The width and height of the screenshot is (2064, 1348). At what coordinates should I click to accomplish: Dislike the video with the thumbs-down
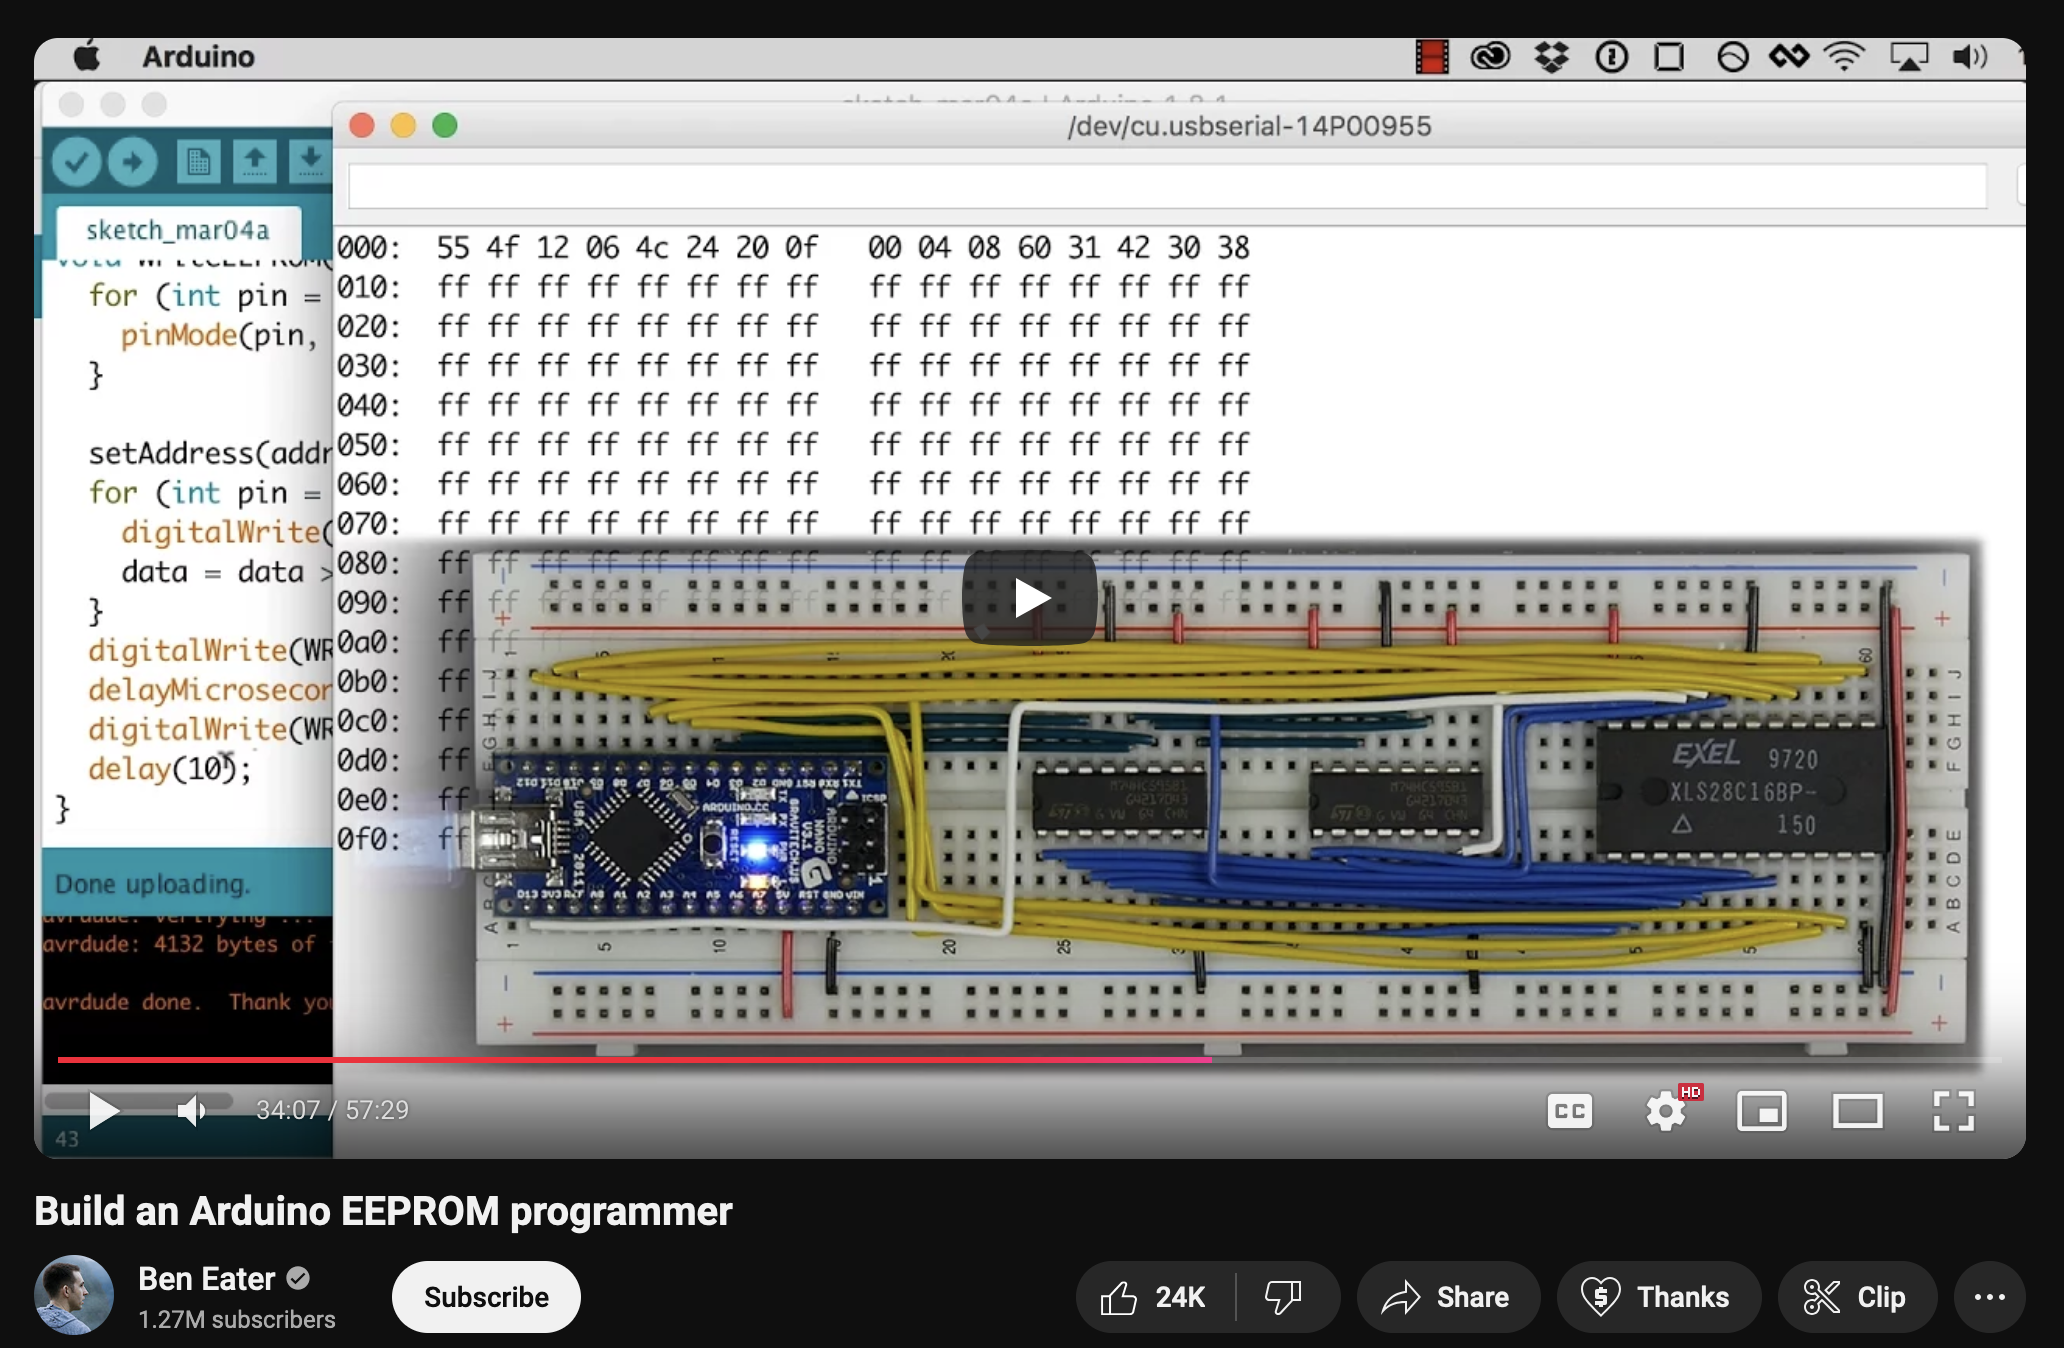pyautogui.click(x=1285, y=1297)
